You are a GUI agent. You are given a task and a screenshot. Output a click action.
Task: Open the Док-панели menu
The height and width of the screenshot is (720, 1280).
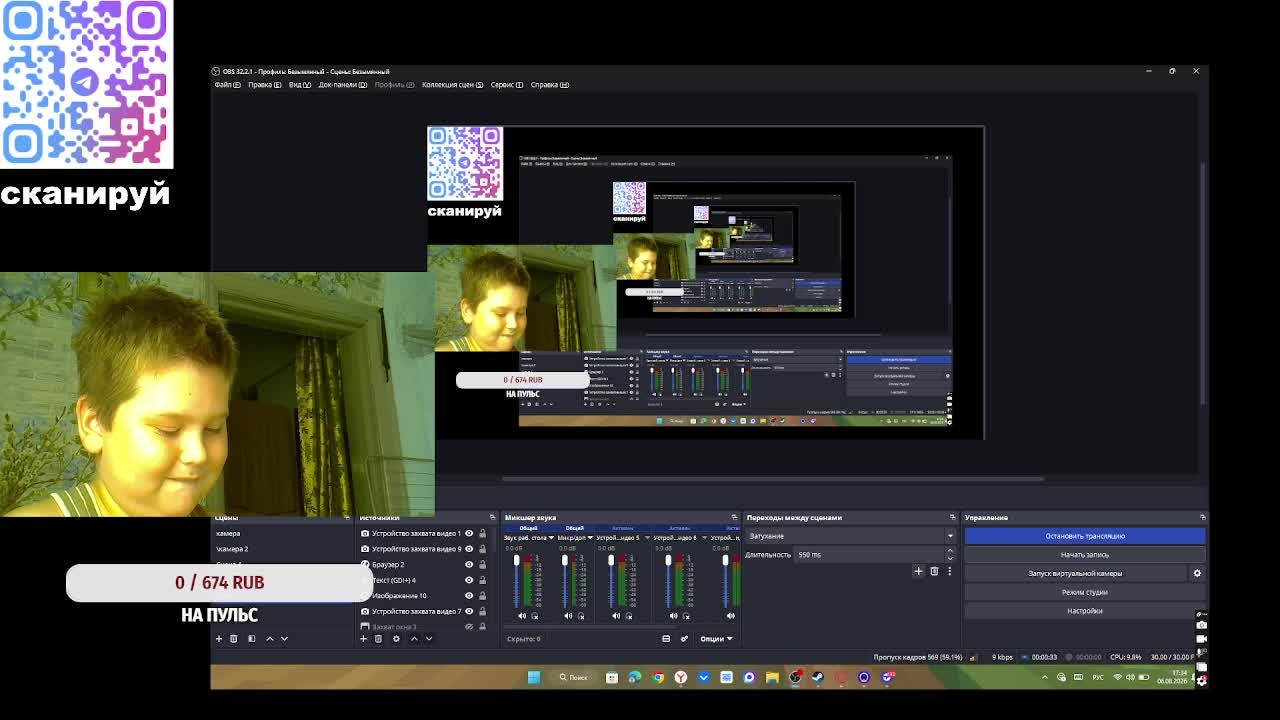click(343, 85)
